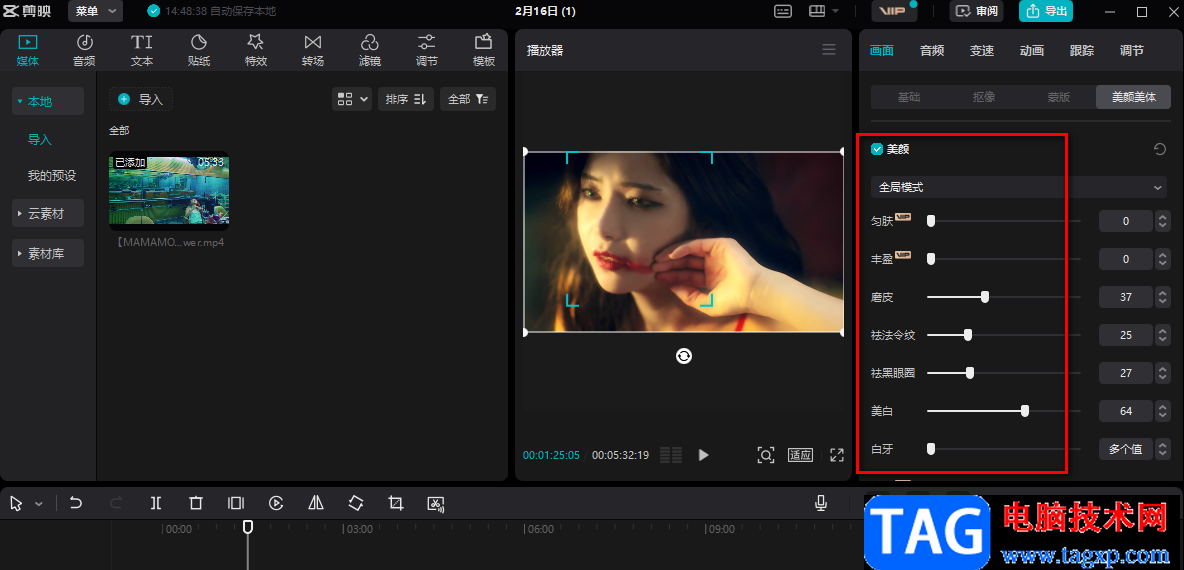The height and width of the screenshot is (570, 1184).
Task: Collapse the 本地 section
Action: point(48,101)
